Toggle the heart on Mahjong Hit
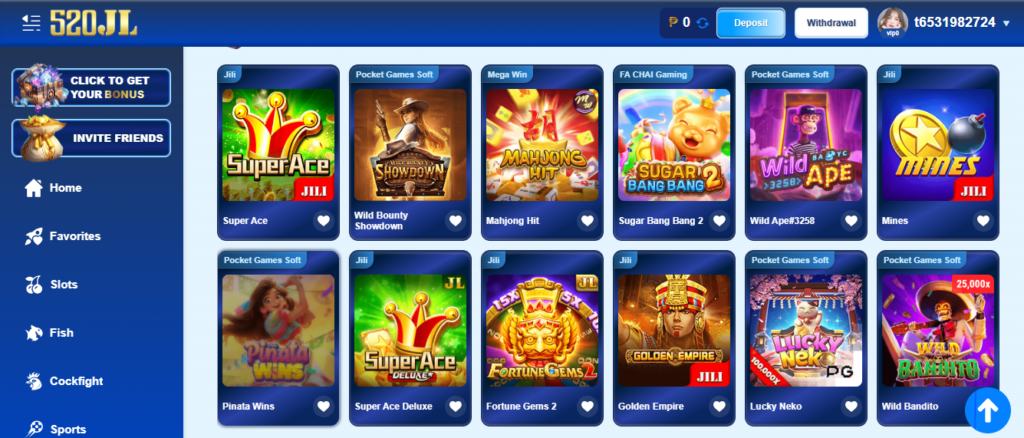The height and width of the screenshot is (438, 1024). (x=587, y=221)
